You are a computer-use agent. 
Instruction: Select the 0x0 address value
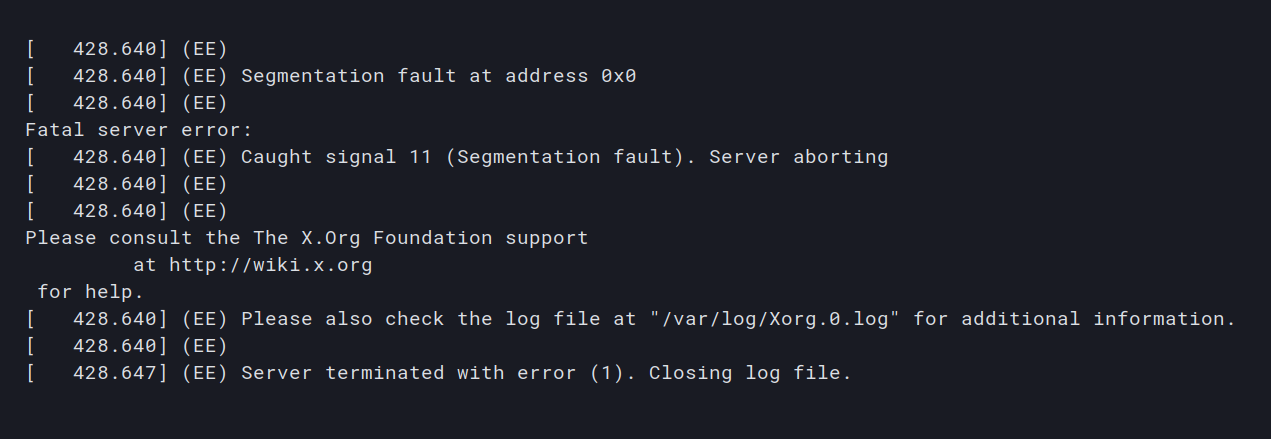(x=618, y=76)
